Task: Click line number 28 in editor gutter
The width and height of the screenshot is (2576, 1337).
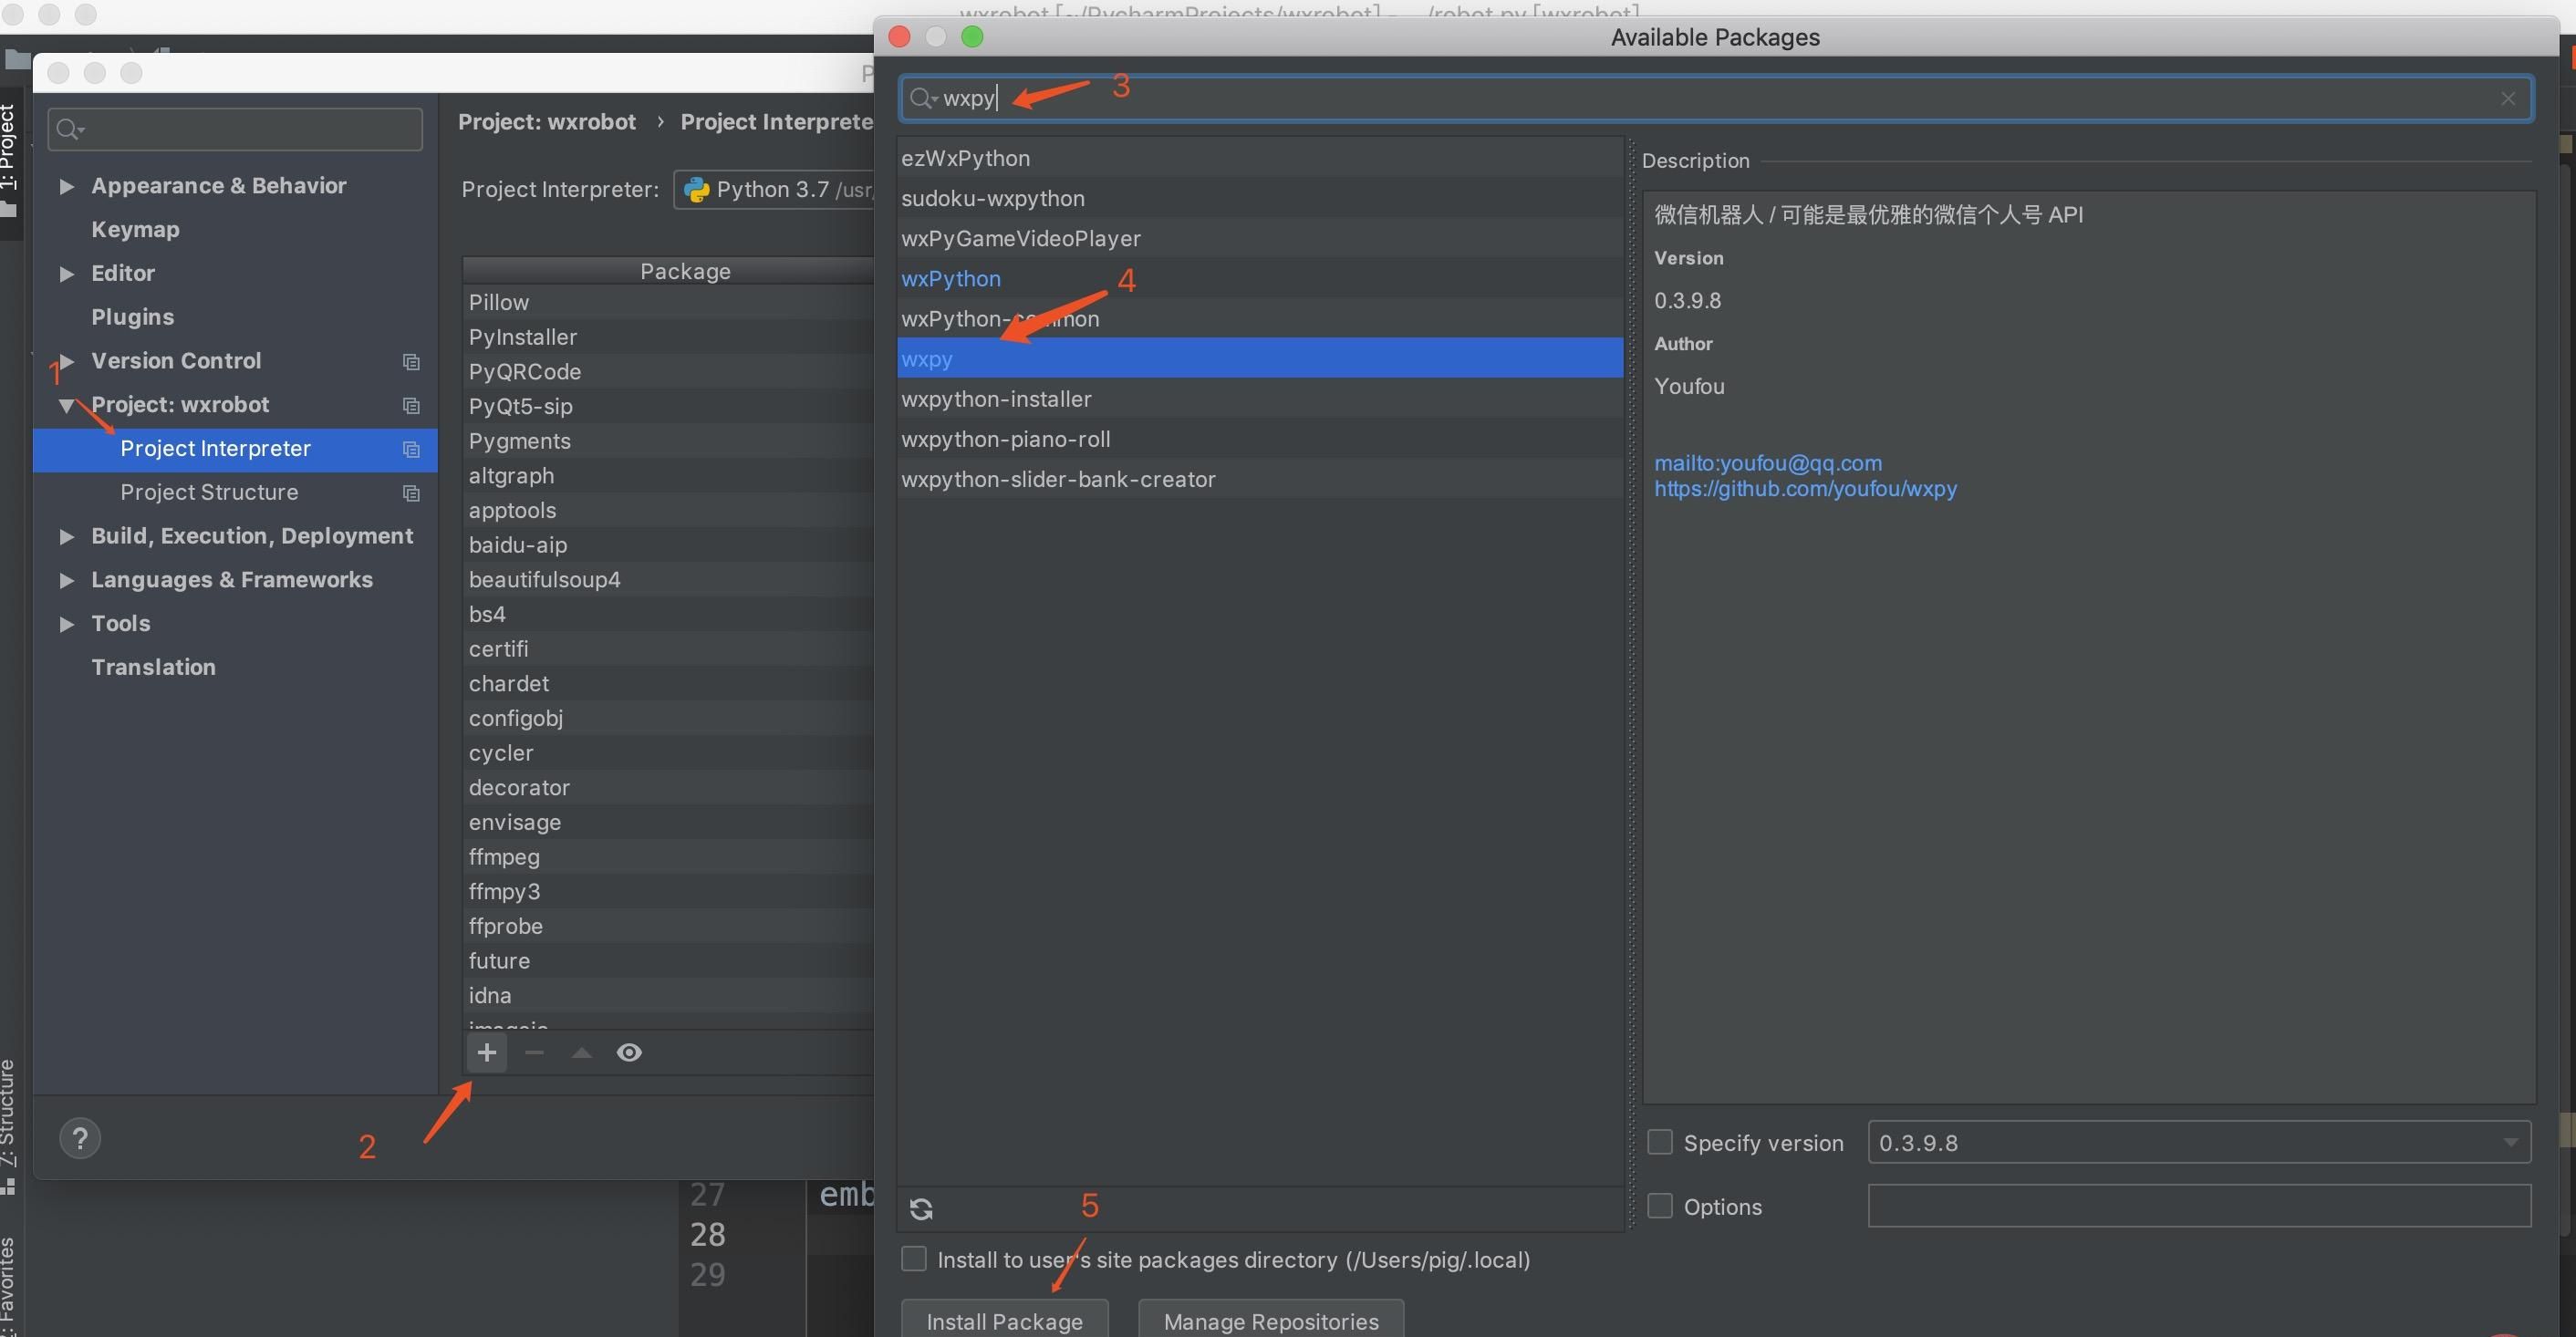Action: [x=708, y=1235]
